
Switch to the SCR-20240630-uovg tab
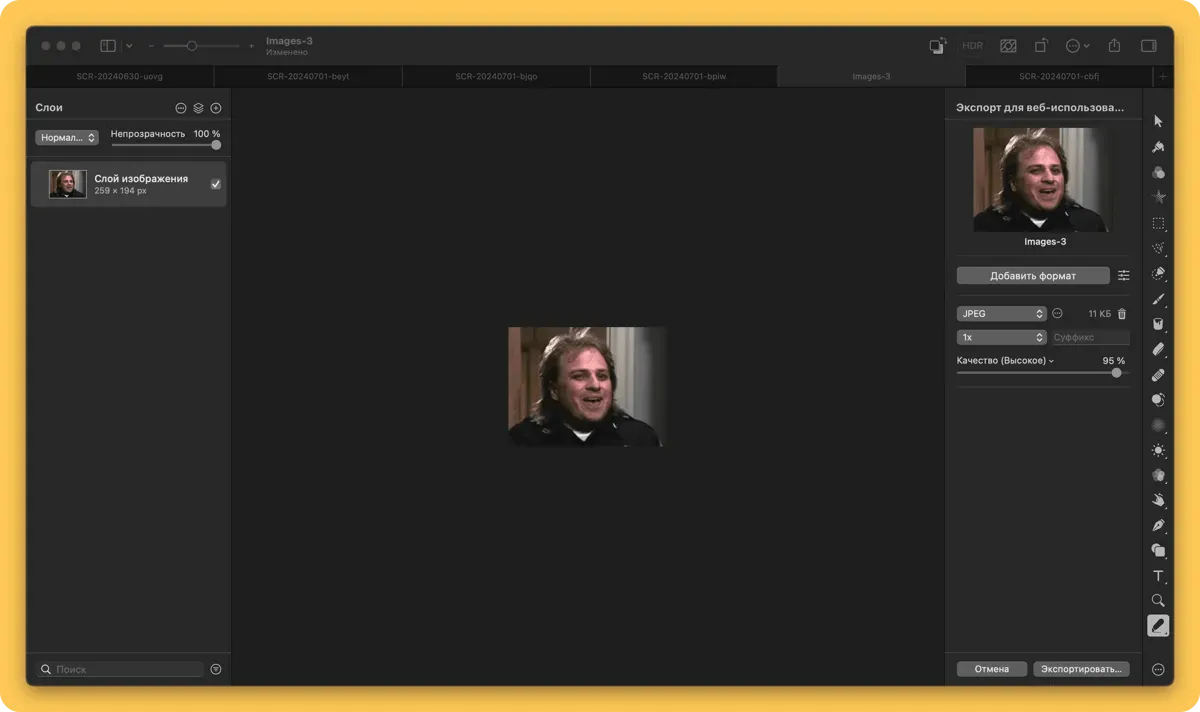tap(119, 77)
